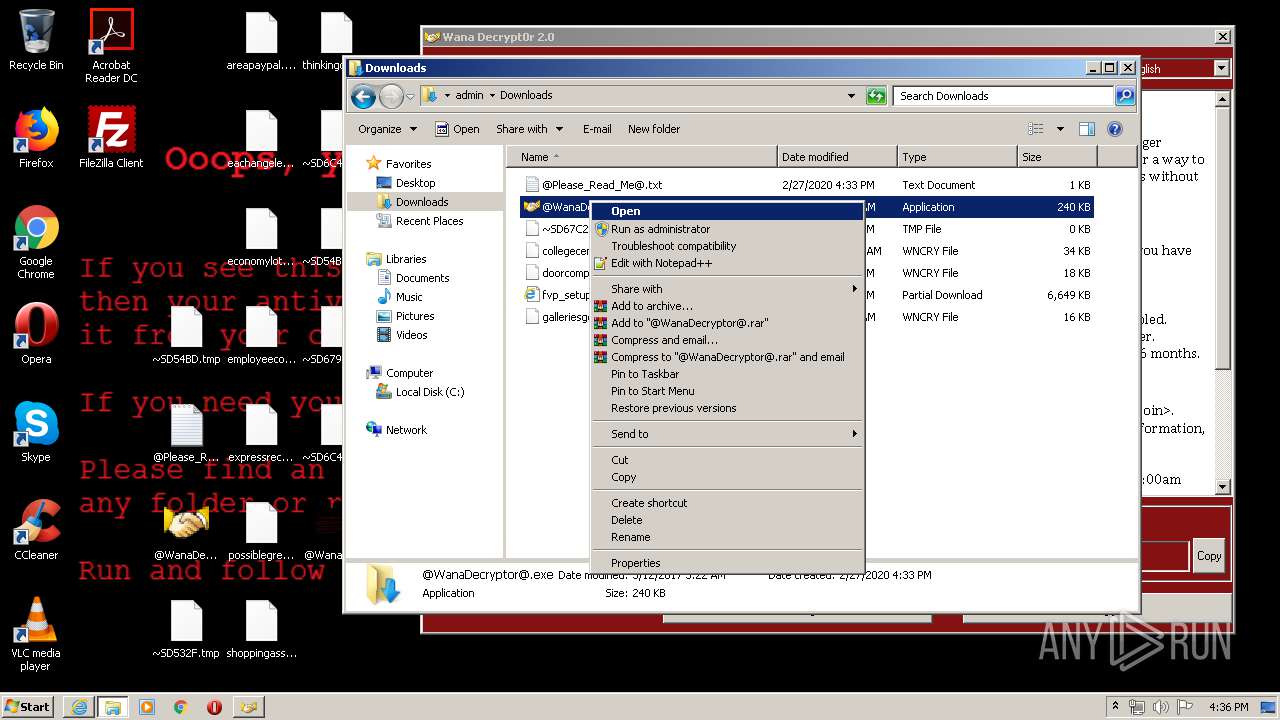Click Windows Media Player taskbar icon
The image size is (1280, 720).
pos(147,707)
